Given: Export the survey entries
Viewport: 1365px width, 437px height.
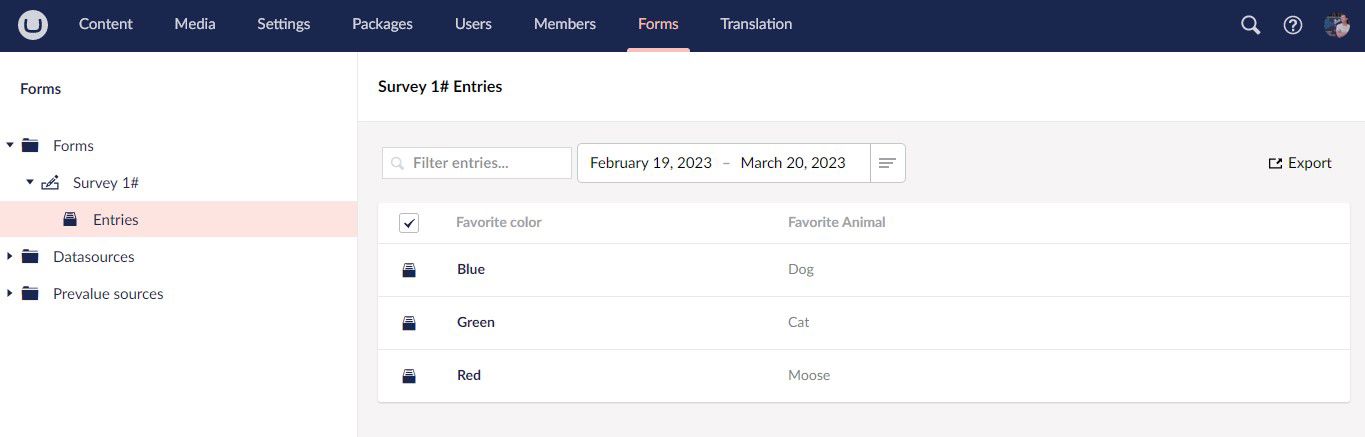Looking at the screenshot, I should (1300, 163).
